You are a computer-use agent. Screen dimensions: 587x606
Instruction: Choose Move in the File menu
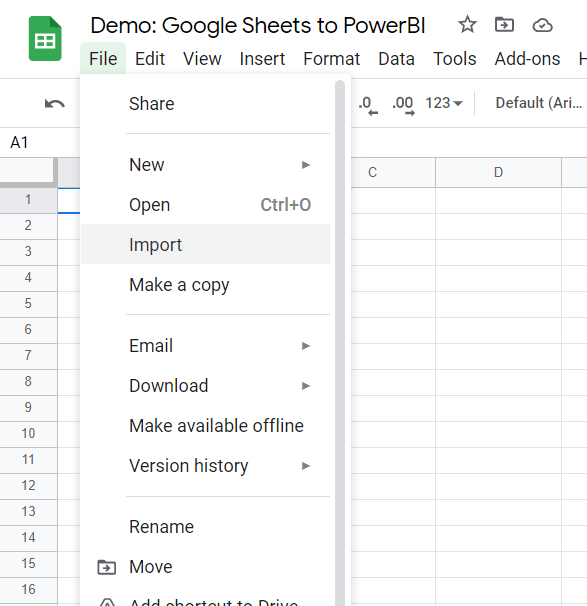coord(206,567)
